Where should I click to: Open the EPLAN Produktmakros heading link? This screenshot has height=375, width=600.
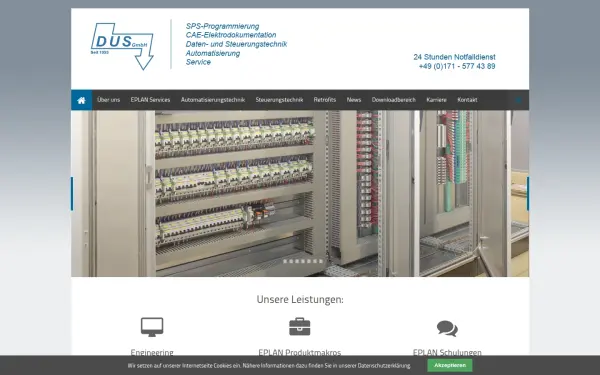pos(300,352)
